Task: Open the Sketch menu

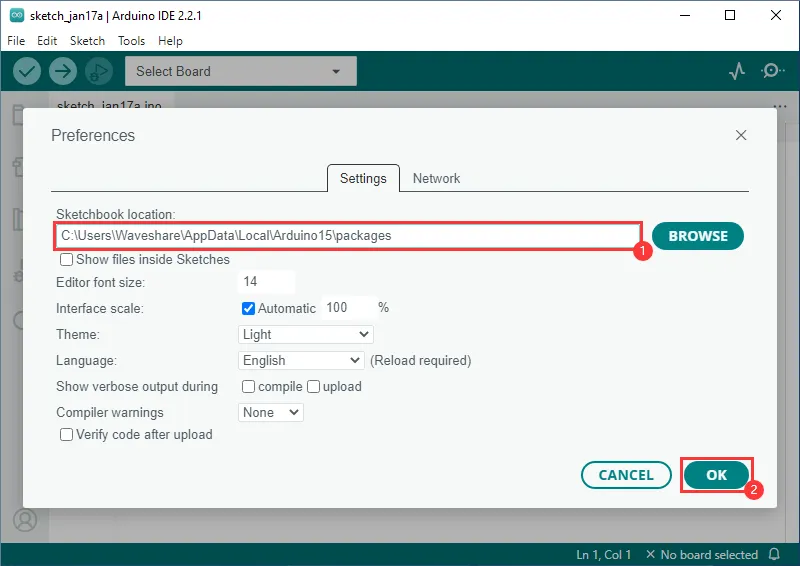Action: coord(87,41)
